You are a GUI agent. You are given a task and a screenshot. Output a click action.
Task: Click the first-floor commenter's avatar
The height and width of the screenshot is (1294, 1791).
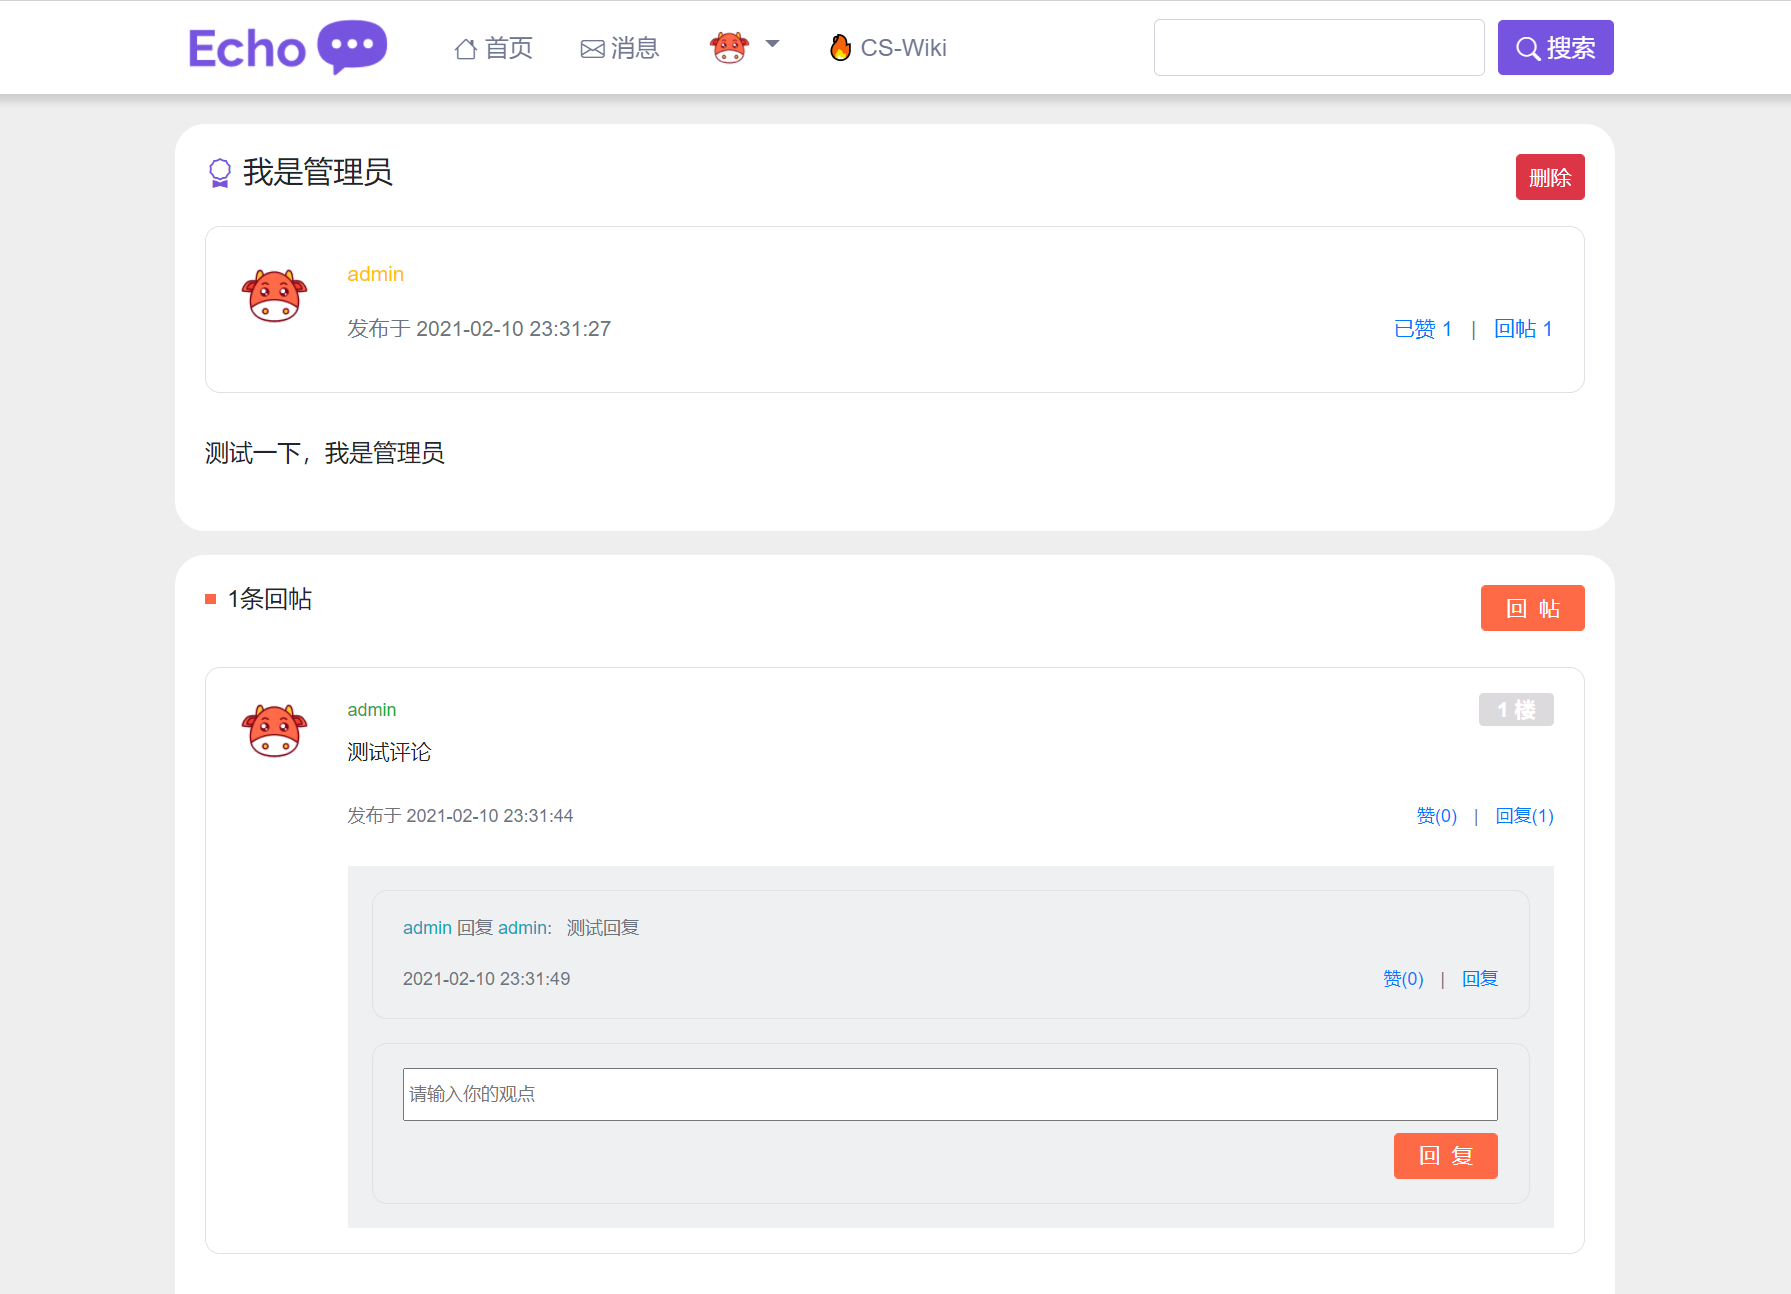(274, 731)
